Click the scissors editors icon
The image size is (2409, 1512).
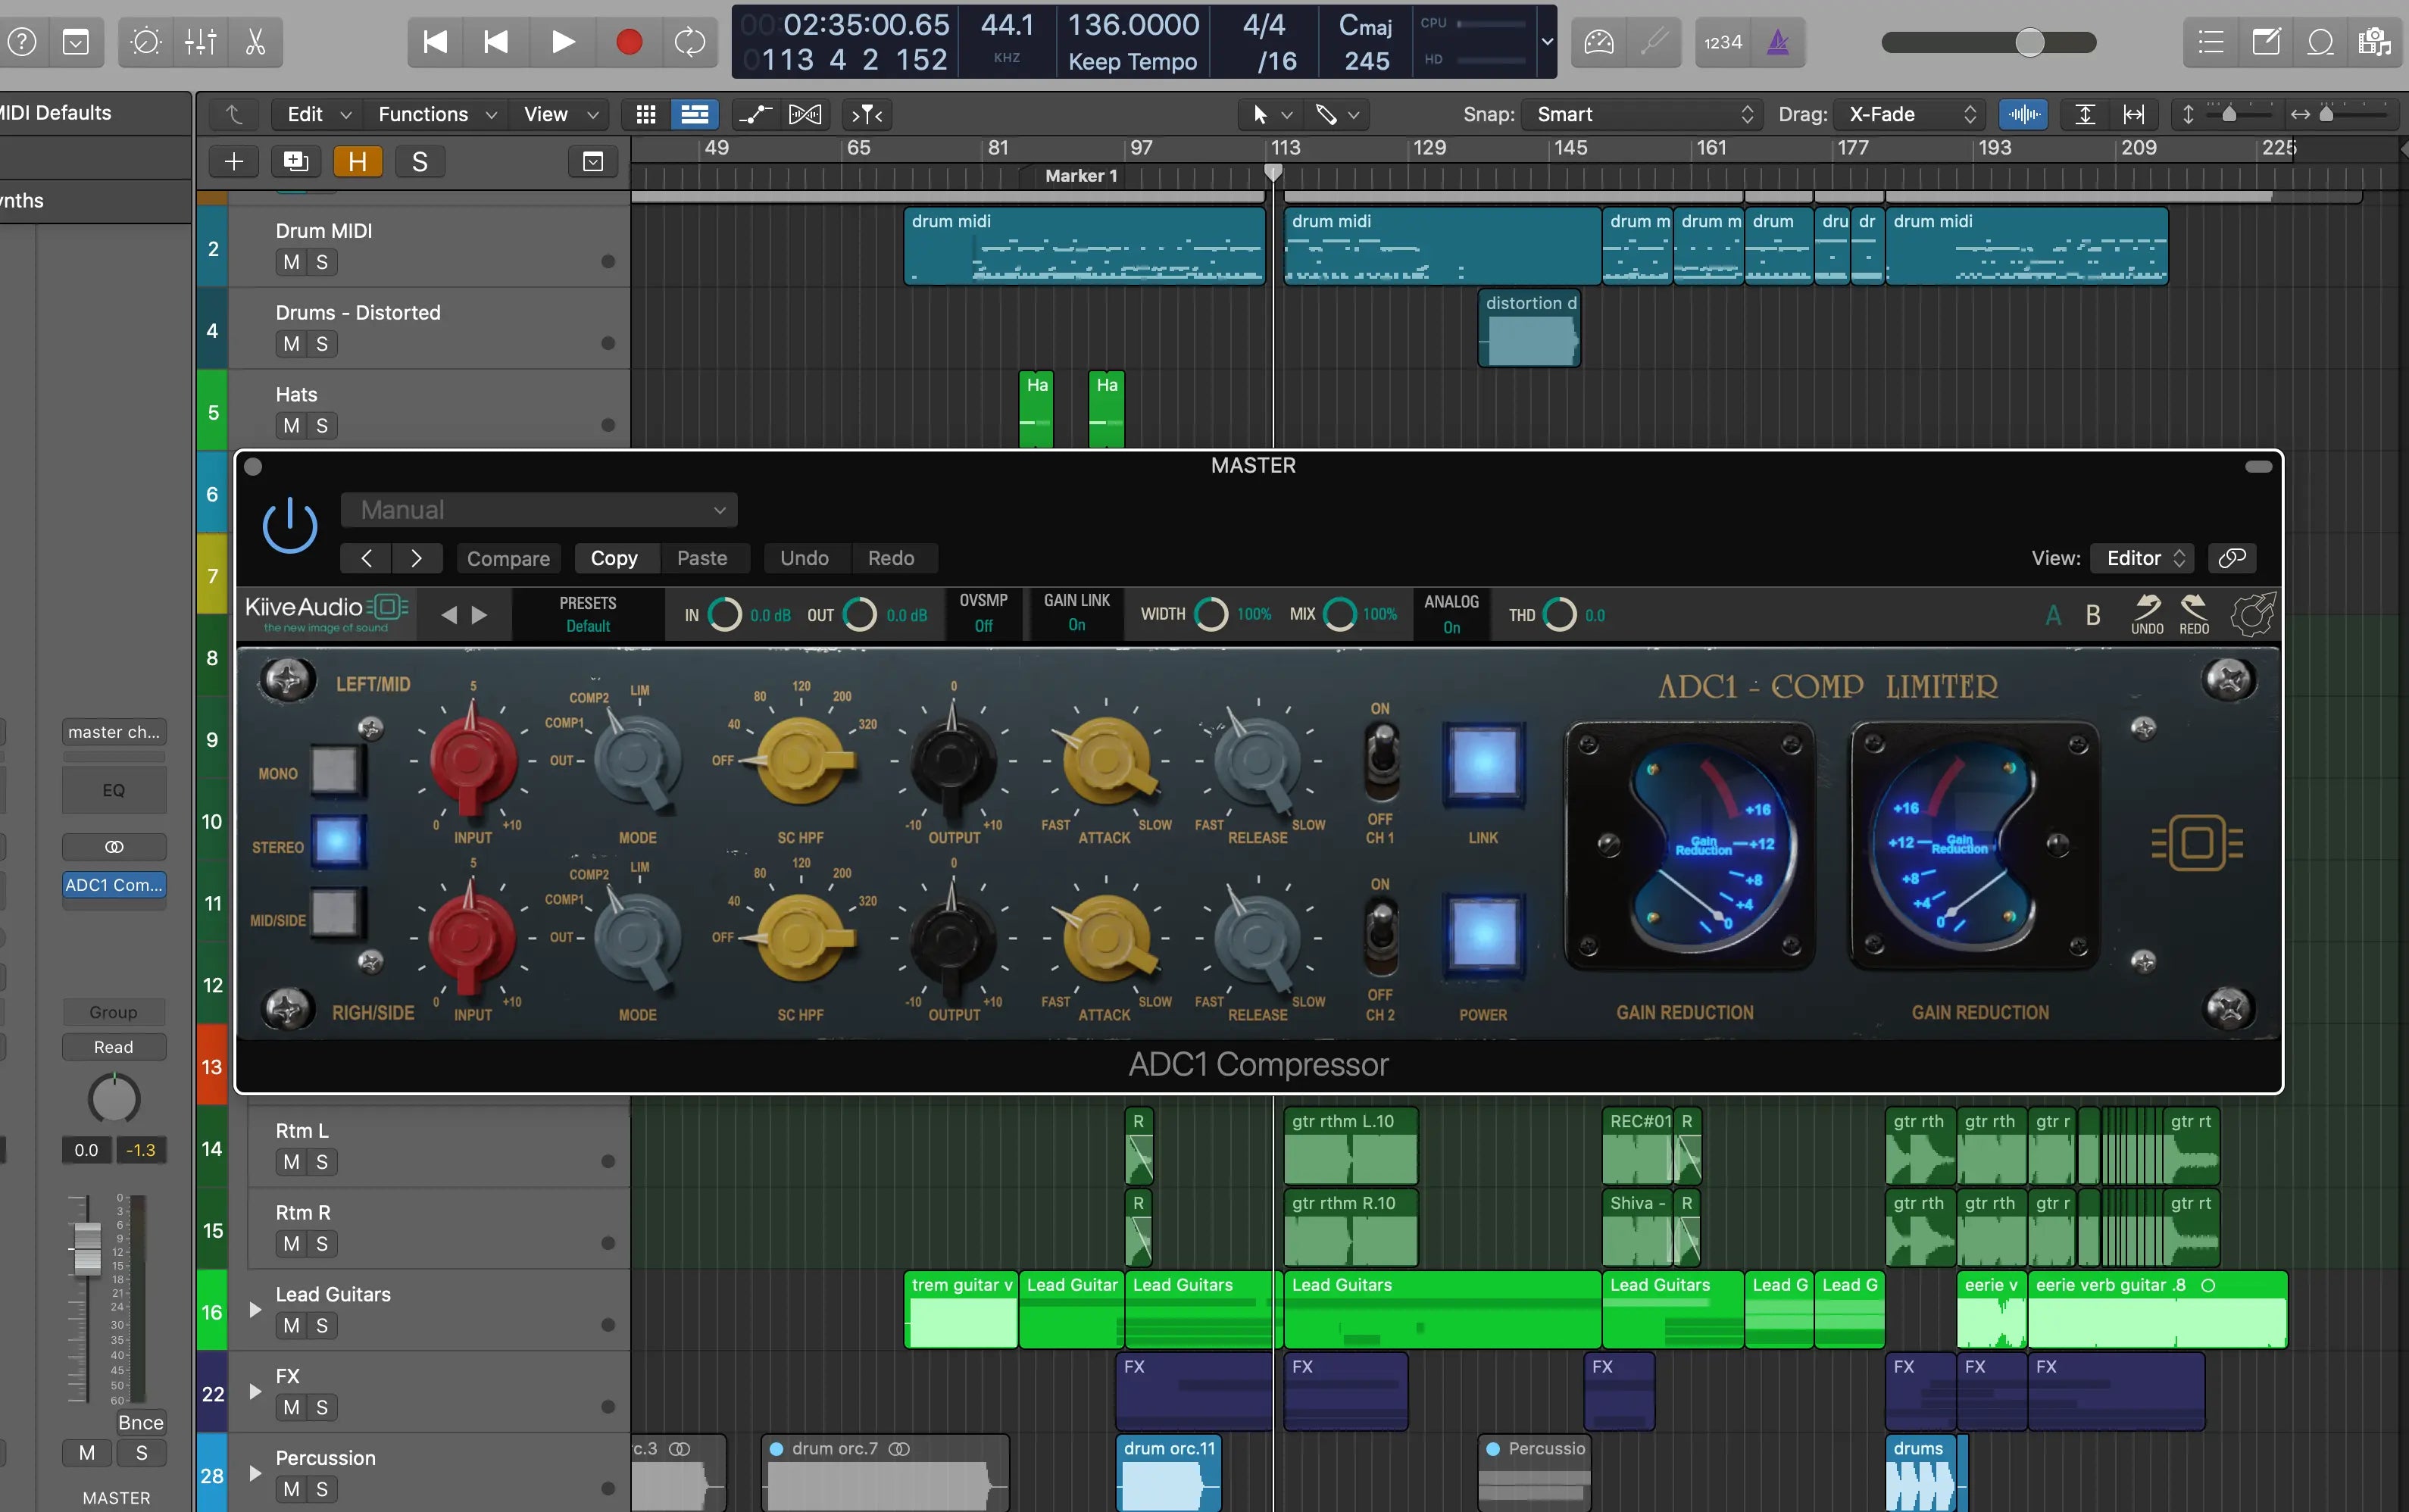pos(255,42)
